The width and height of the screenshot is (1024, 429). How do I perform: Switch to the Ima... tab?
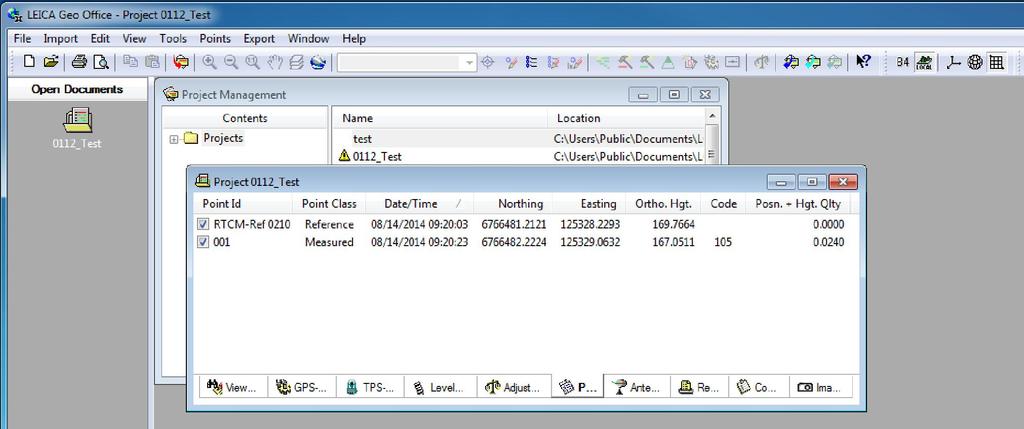[x=820, y=387]
